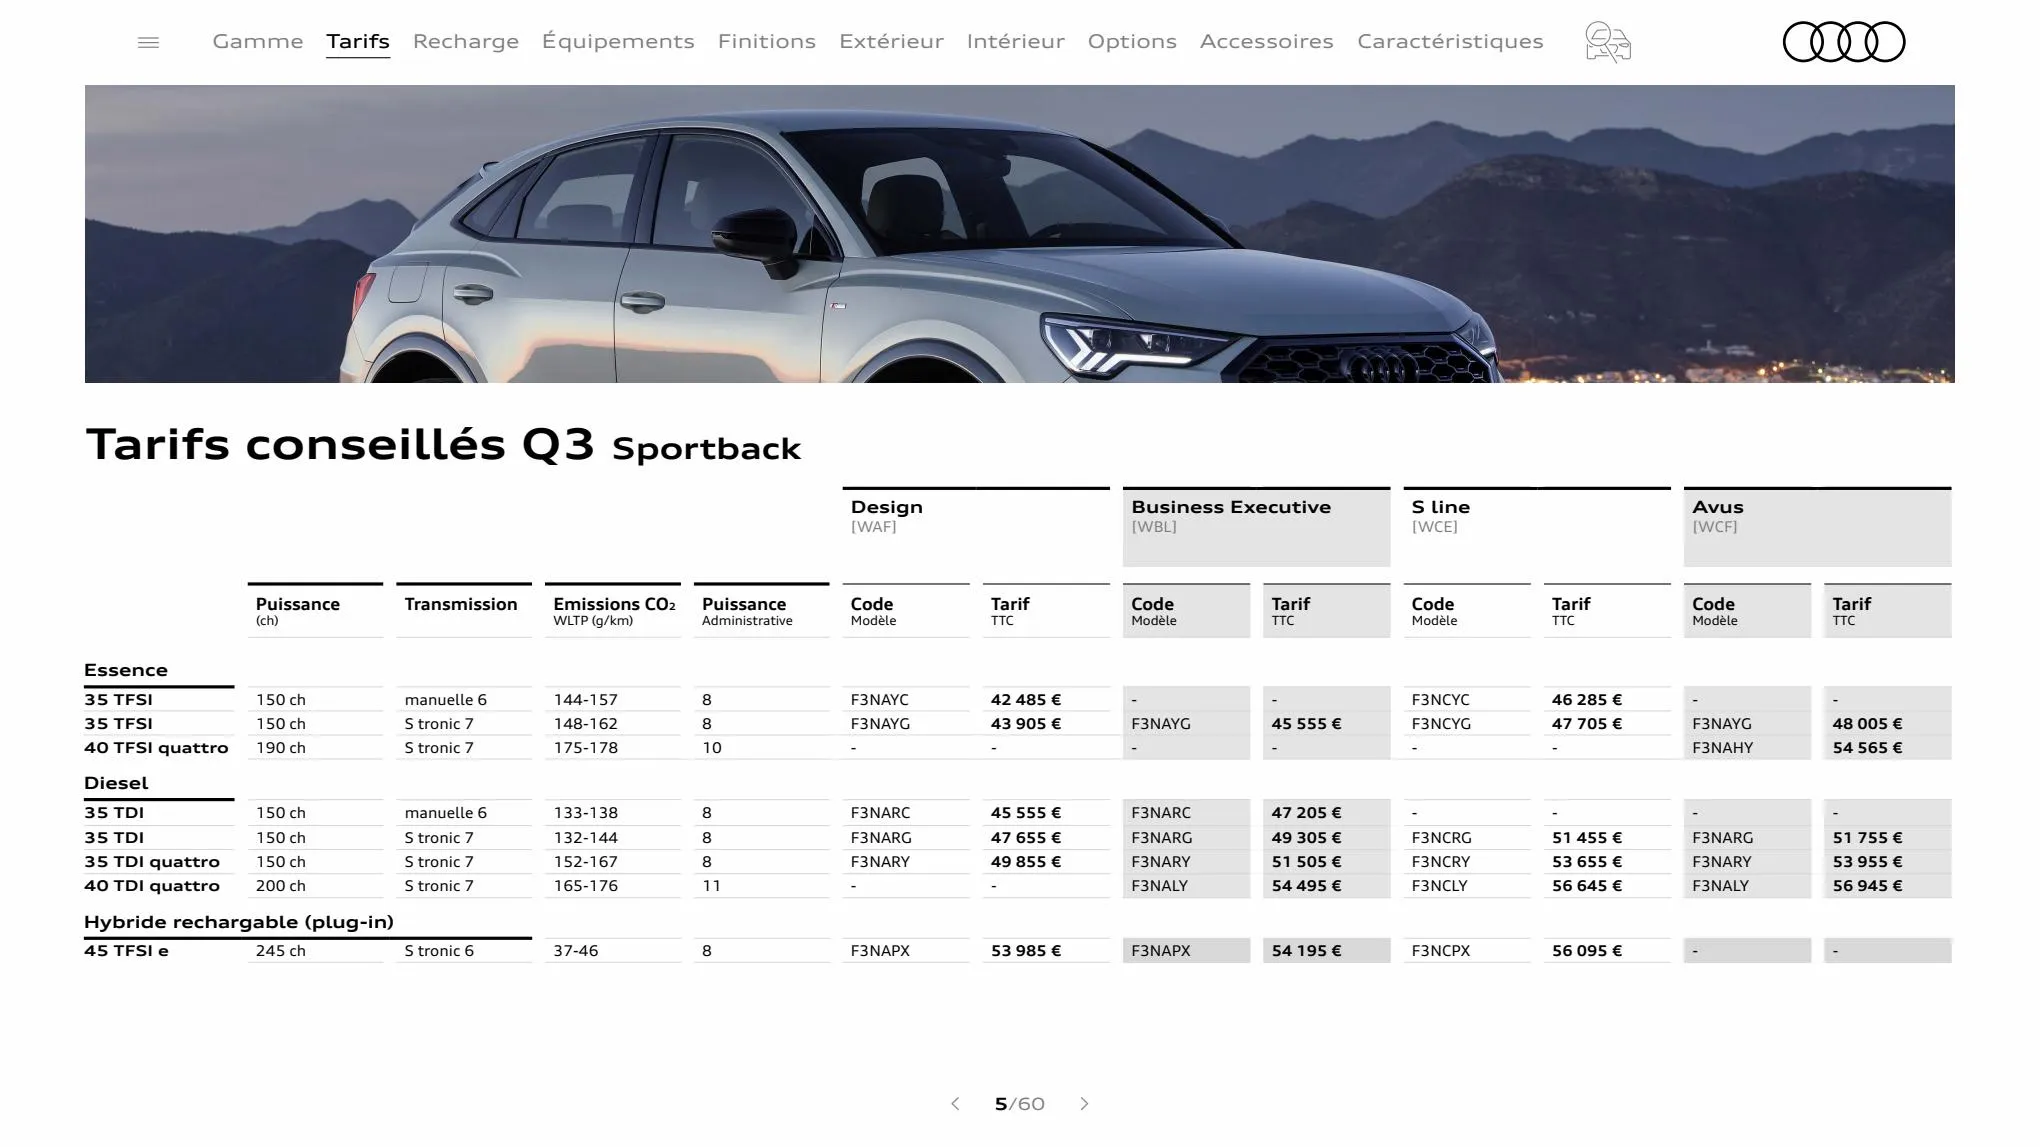Viewport: 2040px width, 1147px height.
Task: Click emissions value 133-138
Action: [x=586, y=813]
